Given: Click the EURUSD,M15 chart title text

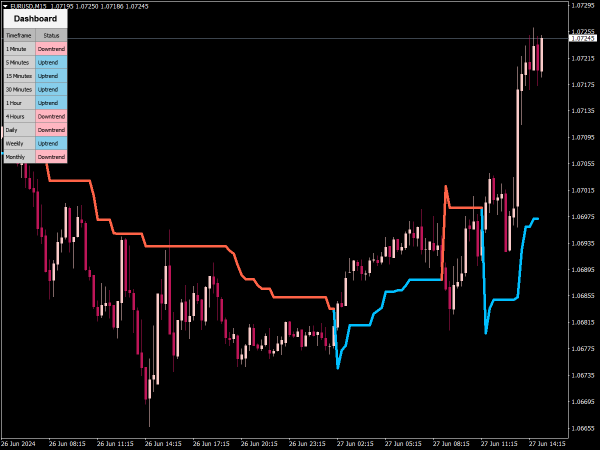Looking at the screenshot, I should (28, 6).
